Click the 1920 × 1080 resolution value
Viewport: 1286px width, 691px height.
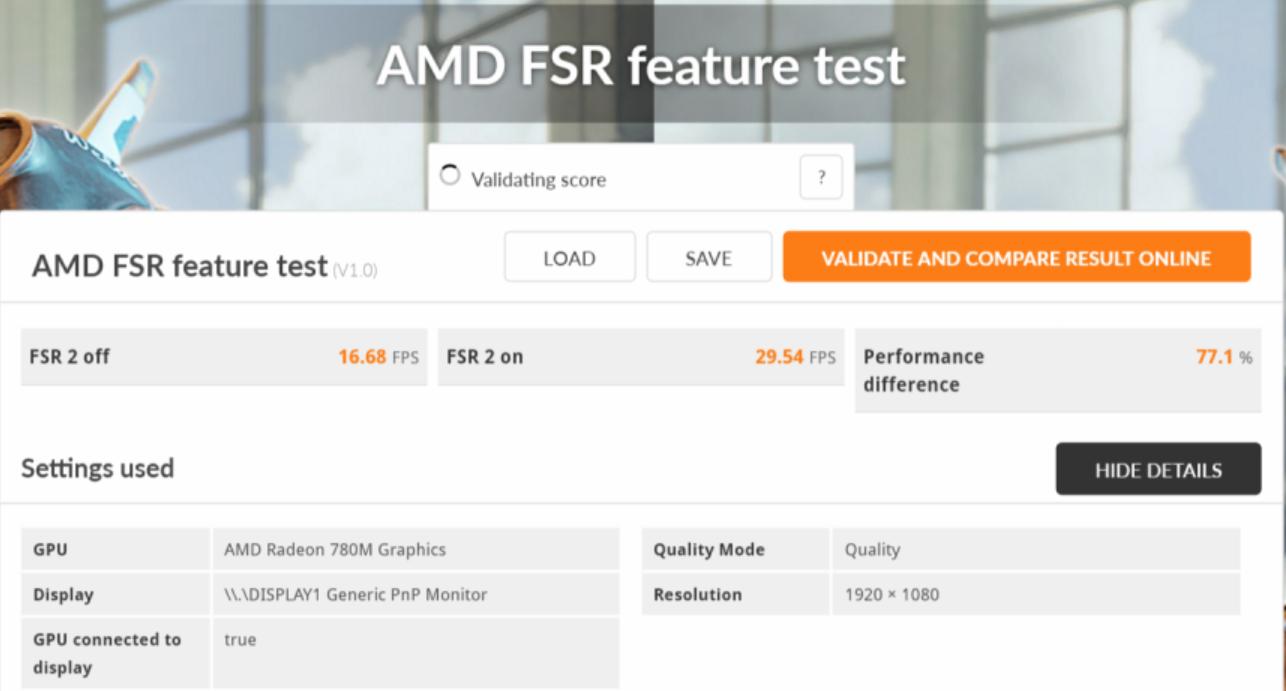pyautogui.click(x=892, y=595)
